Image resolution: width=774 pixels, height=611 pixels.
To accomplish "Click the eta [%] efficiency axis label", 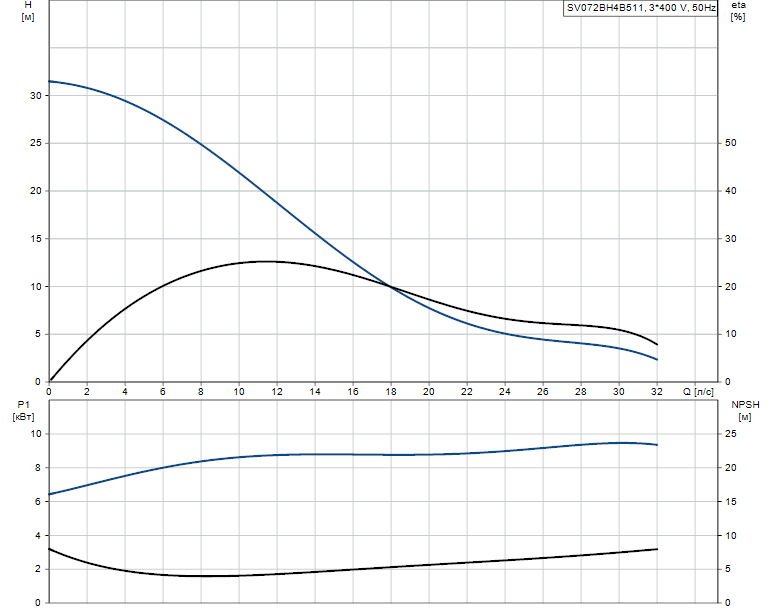I will [738, 10].
